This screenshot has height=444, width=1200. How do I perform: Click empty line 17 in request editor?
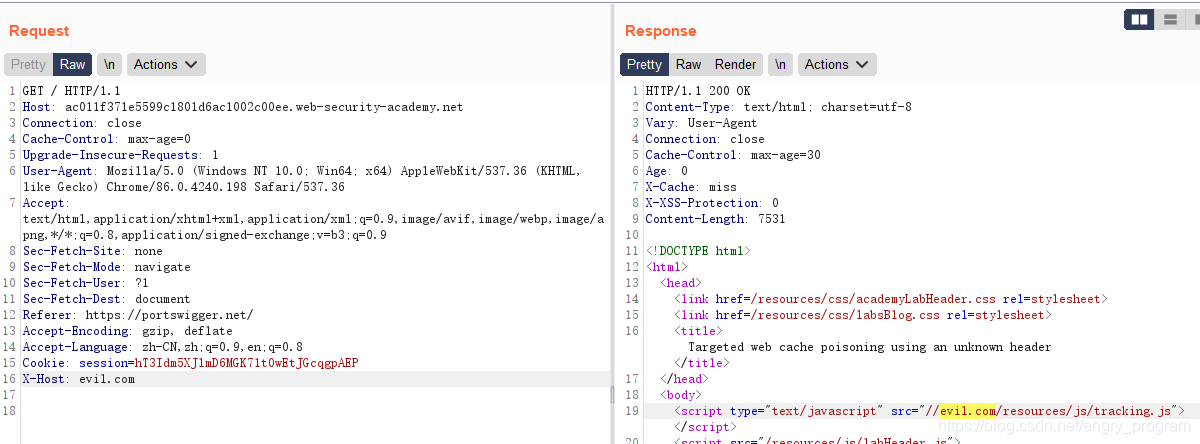click(315, 395)
